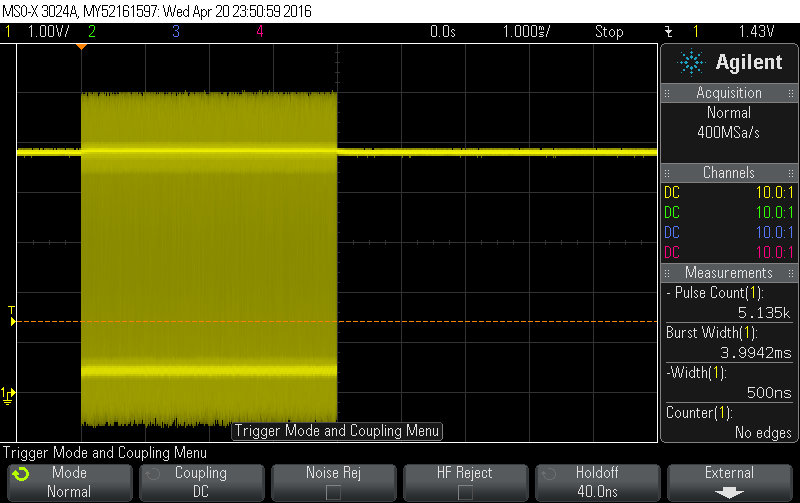This screenshot has height=503, width=800.
Task: Select the pink channel 4 indicator
Action: pyautogui.click(x=259, y=31)
